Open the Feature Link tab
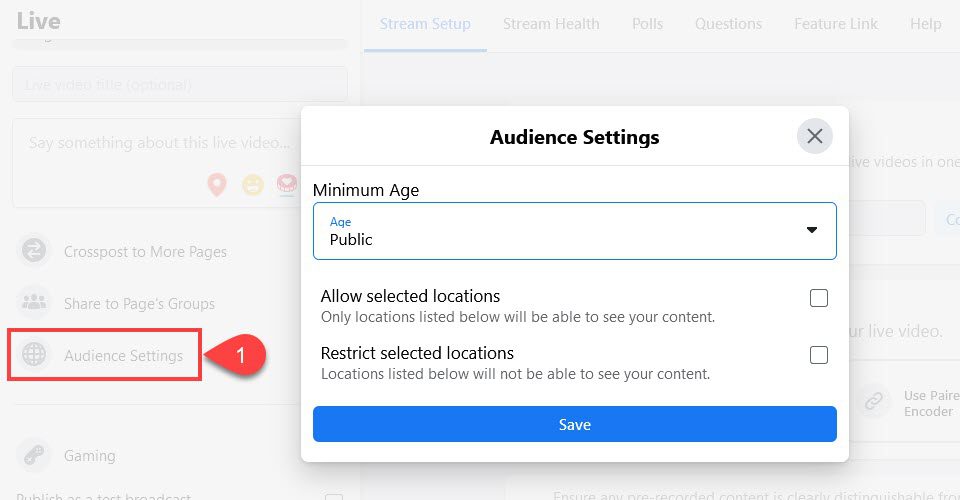Viewport: 960px width, 500px height. pyautogui.click(x=836, y=24)
